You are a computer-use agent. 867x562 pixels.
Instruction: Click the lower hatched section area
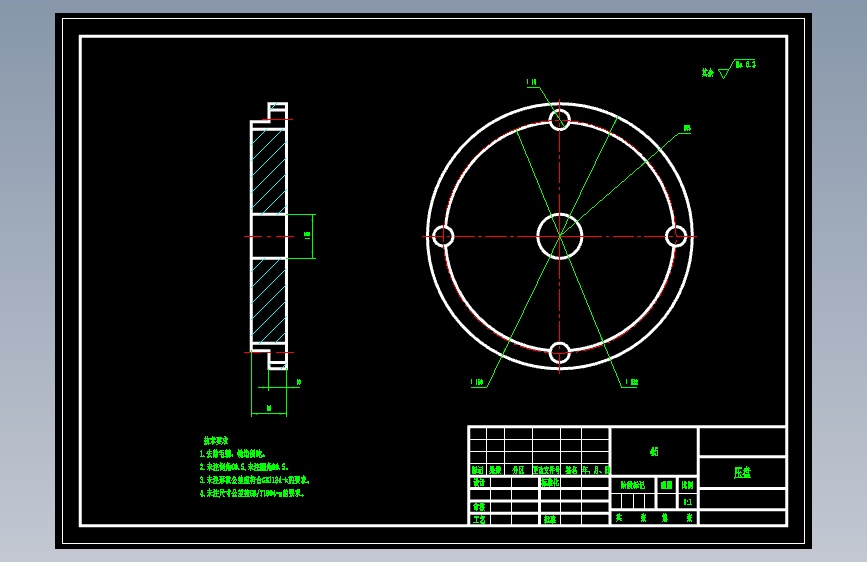(269, 300)
